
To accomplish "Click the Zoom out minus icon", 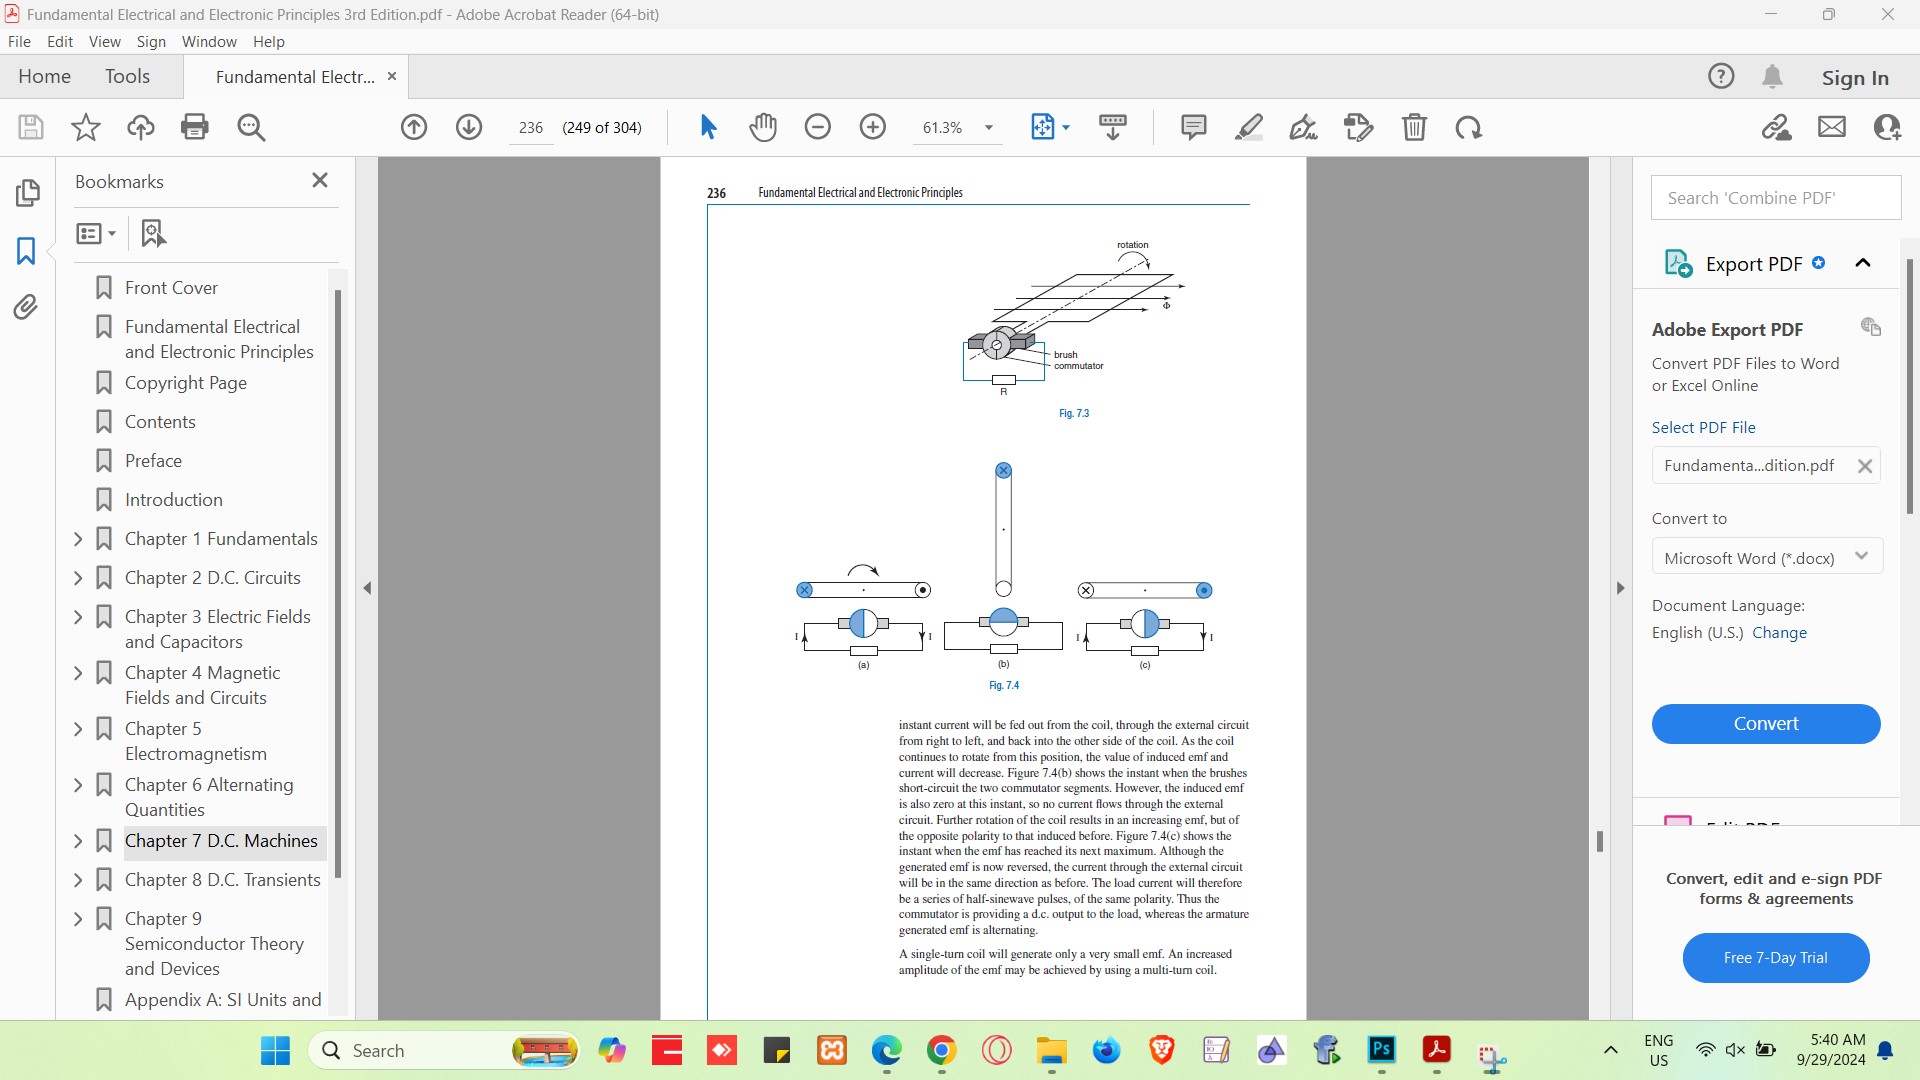I will click(x=818, y=127).
